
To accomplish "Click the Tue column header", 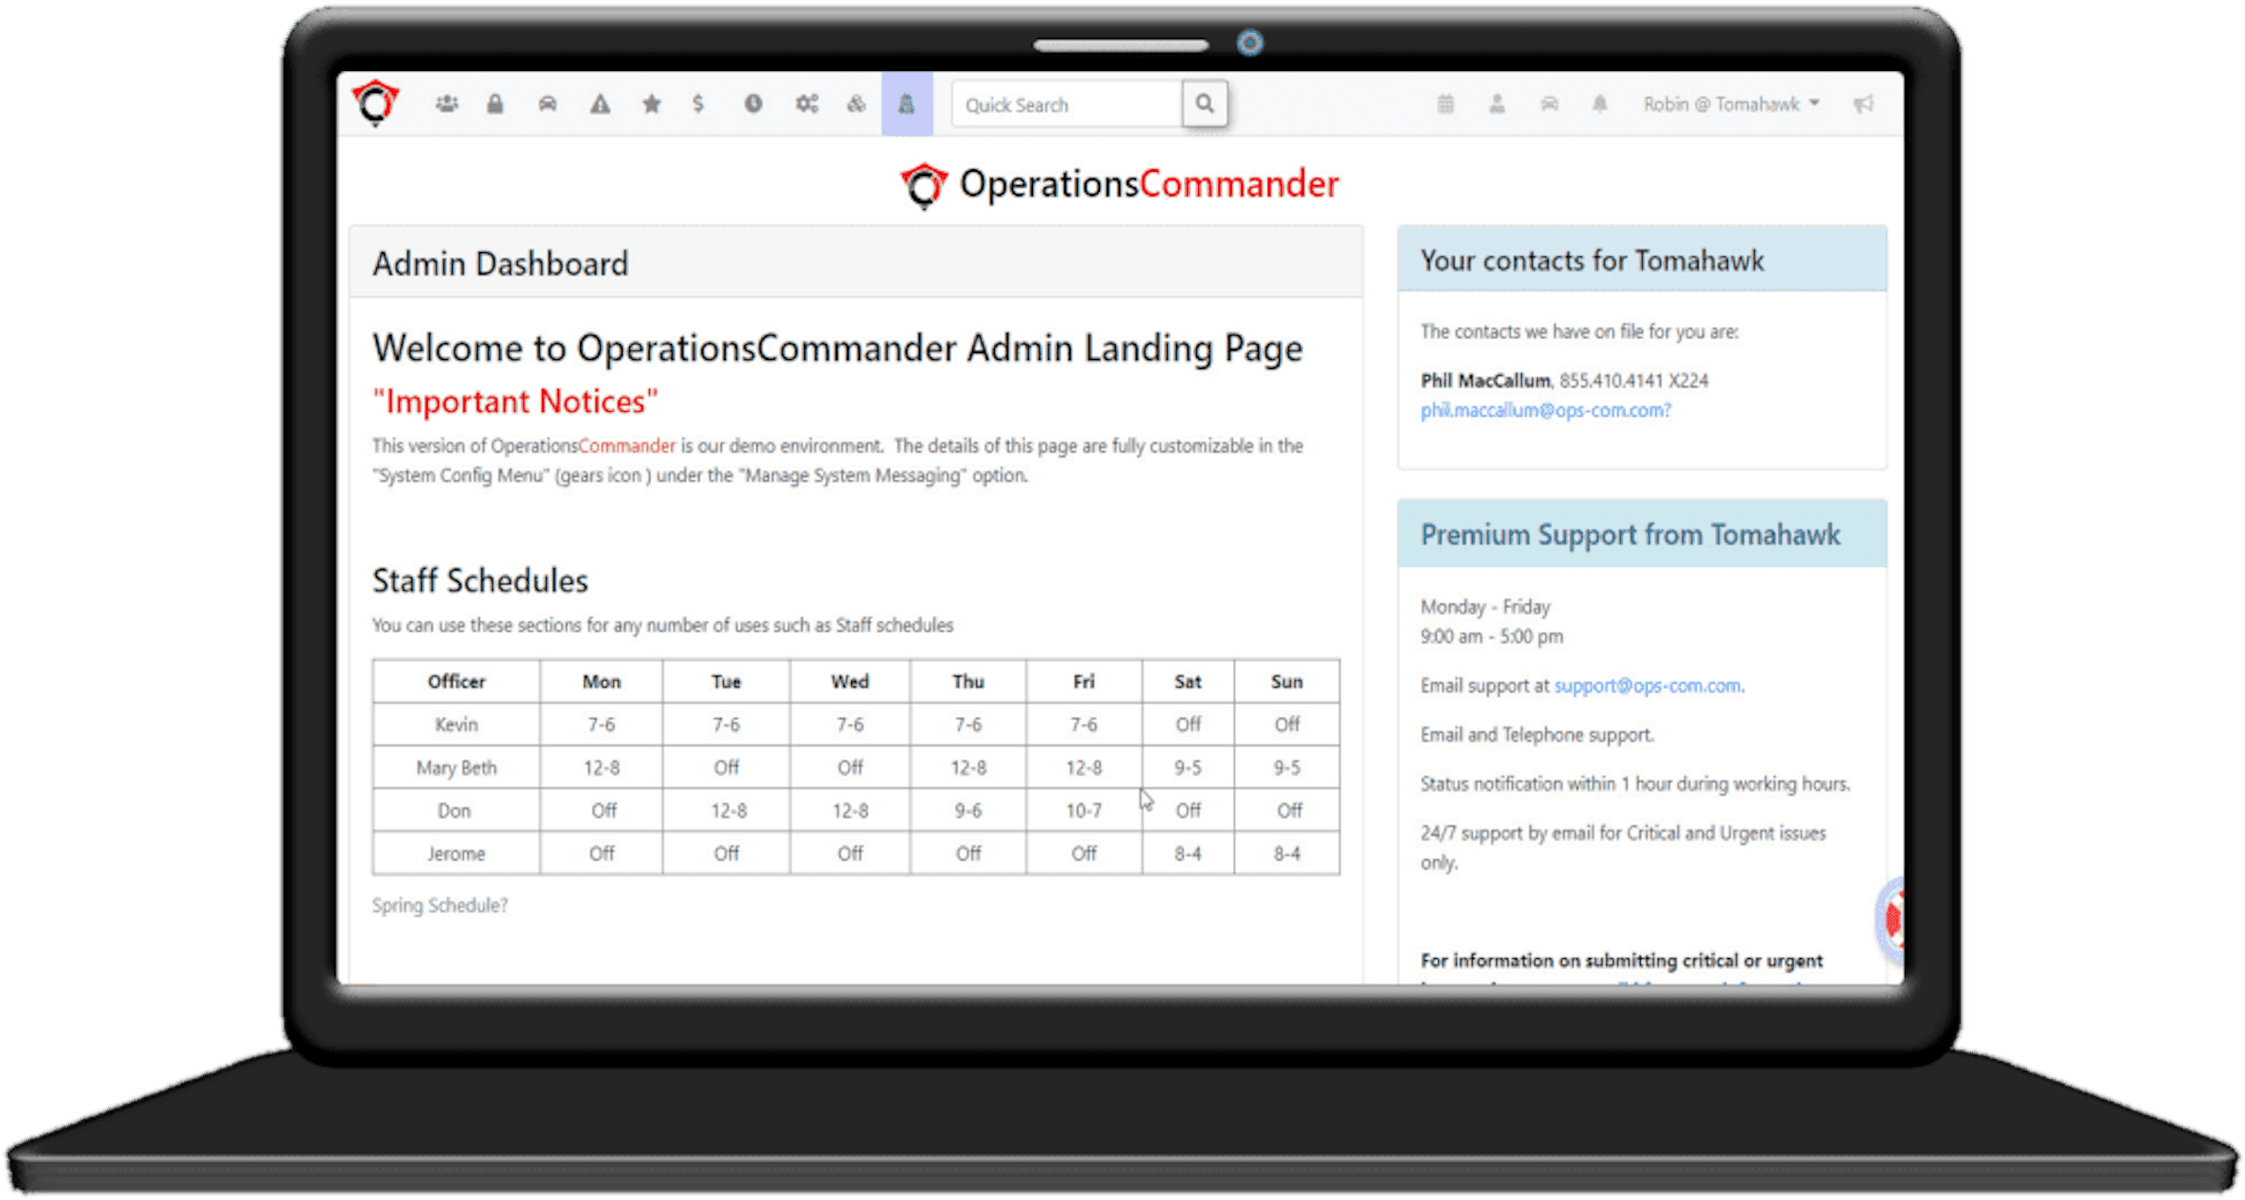I will [x=726, y=681].
